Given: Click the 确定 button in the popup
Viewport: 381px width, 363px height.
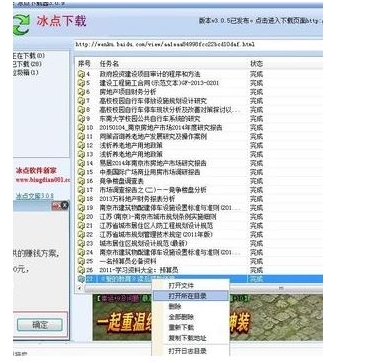Looking at the screenshot, I should [40, 325].
